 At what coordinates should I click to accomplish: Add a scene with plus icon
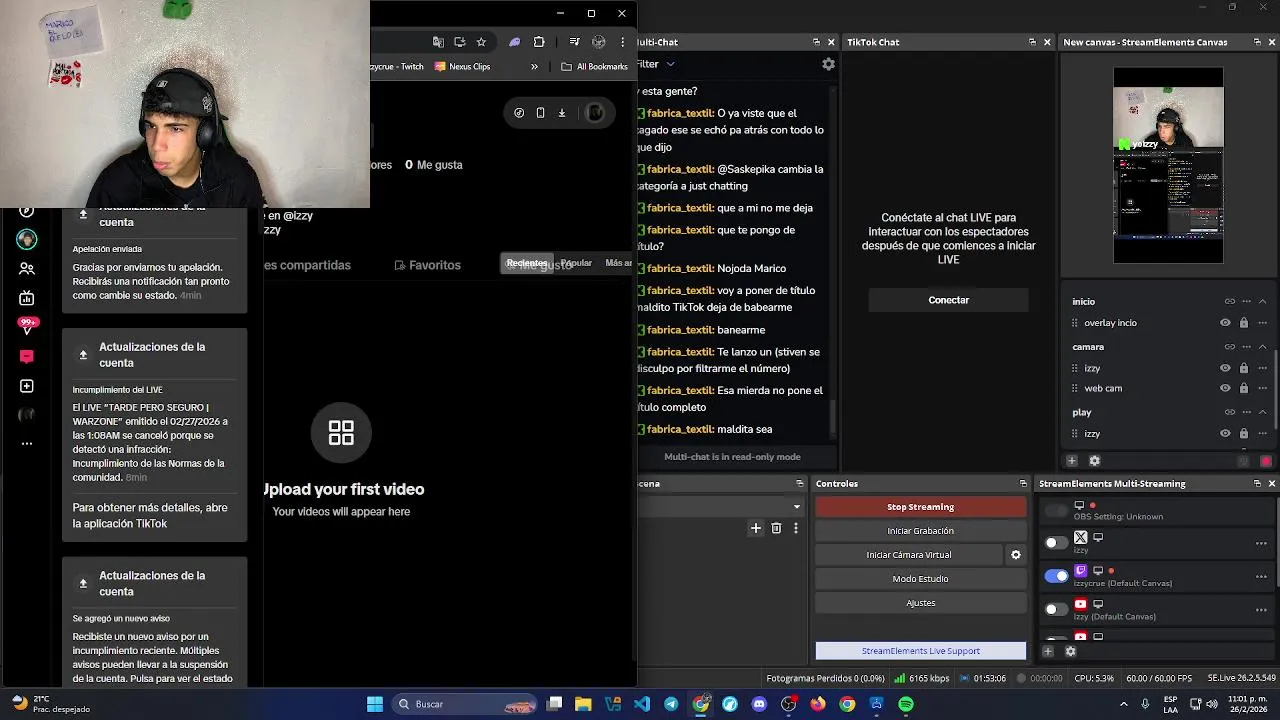tap(756, 528)
